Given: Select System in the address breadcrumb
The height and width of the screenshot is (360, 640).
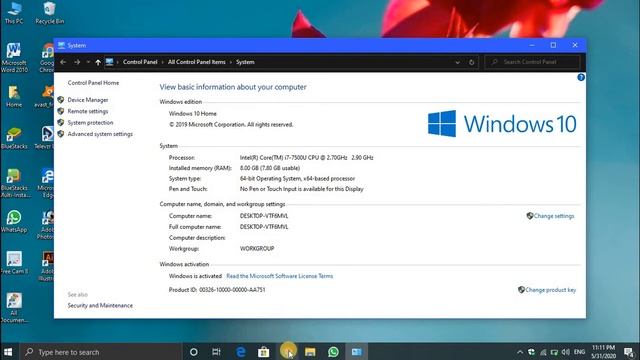Looking at the screenshot, I should pos(245,62).
